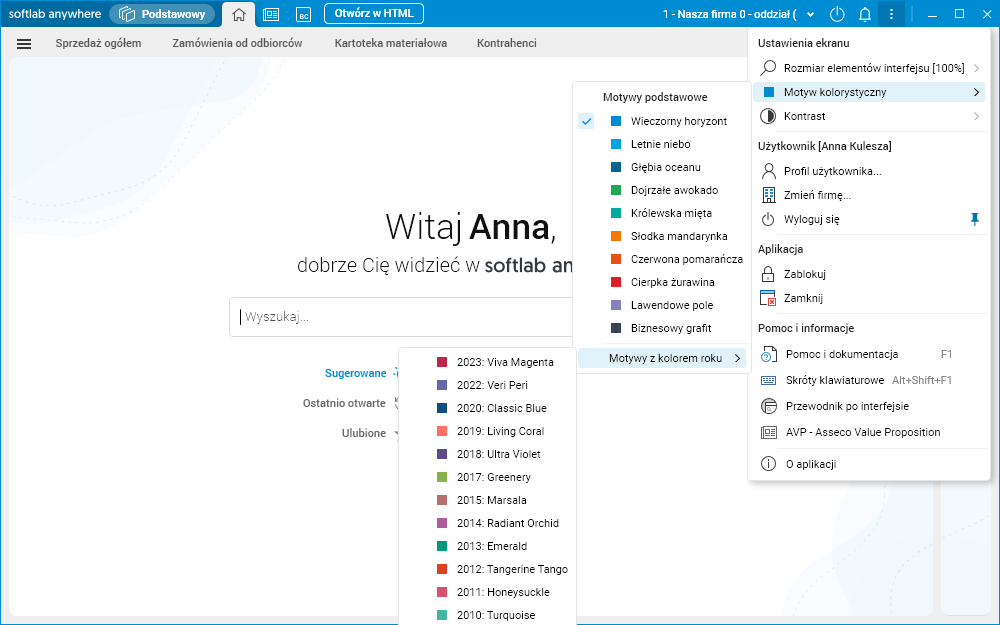Screen dimensions: 1000x625
Task: Click the keyboard shortcuts icon
Action: point(768,380)
